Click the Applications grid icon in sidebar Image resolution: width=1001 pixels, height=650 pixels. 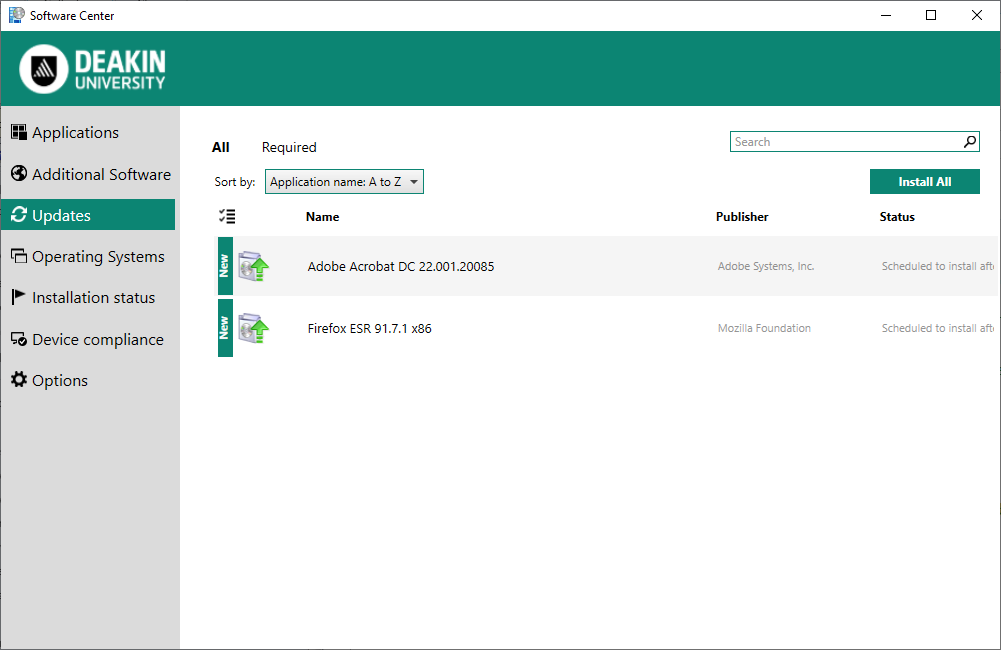[18, 133]
